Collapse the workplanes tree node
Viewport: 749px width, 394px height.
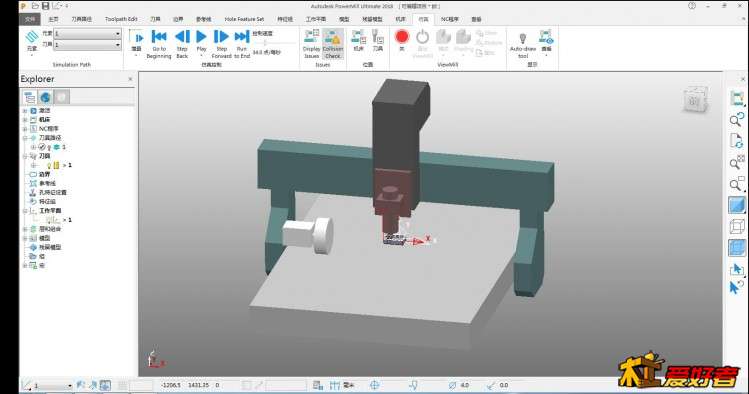pyautogui.click(x=25, y=211)
